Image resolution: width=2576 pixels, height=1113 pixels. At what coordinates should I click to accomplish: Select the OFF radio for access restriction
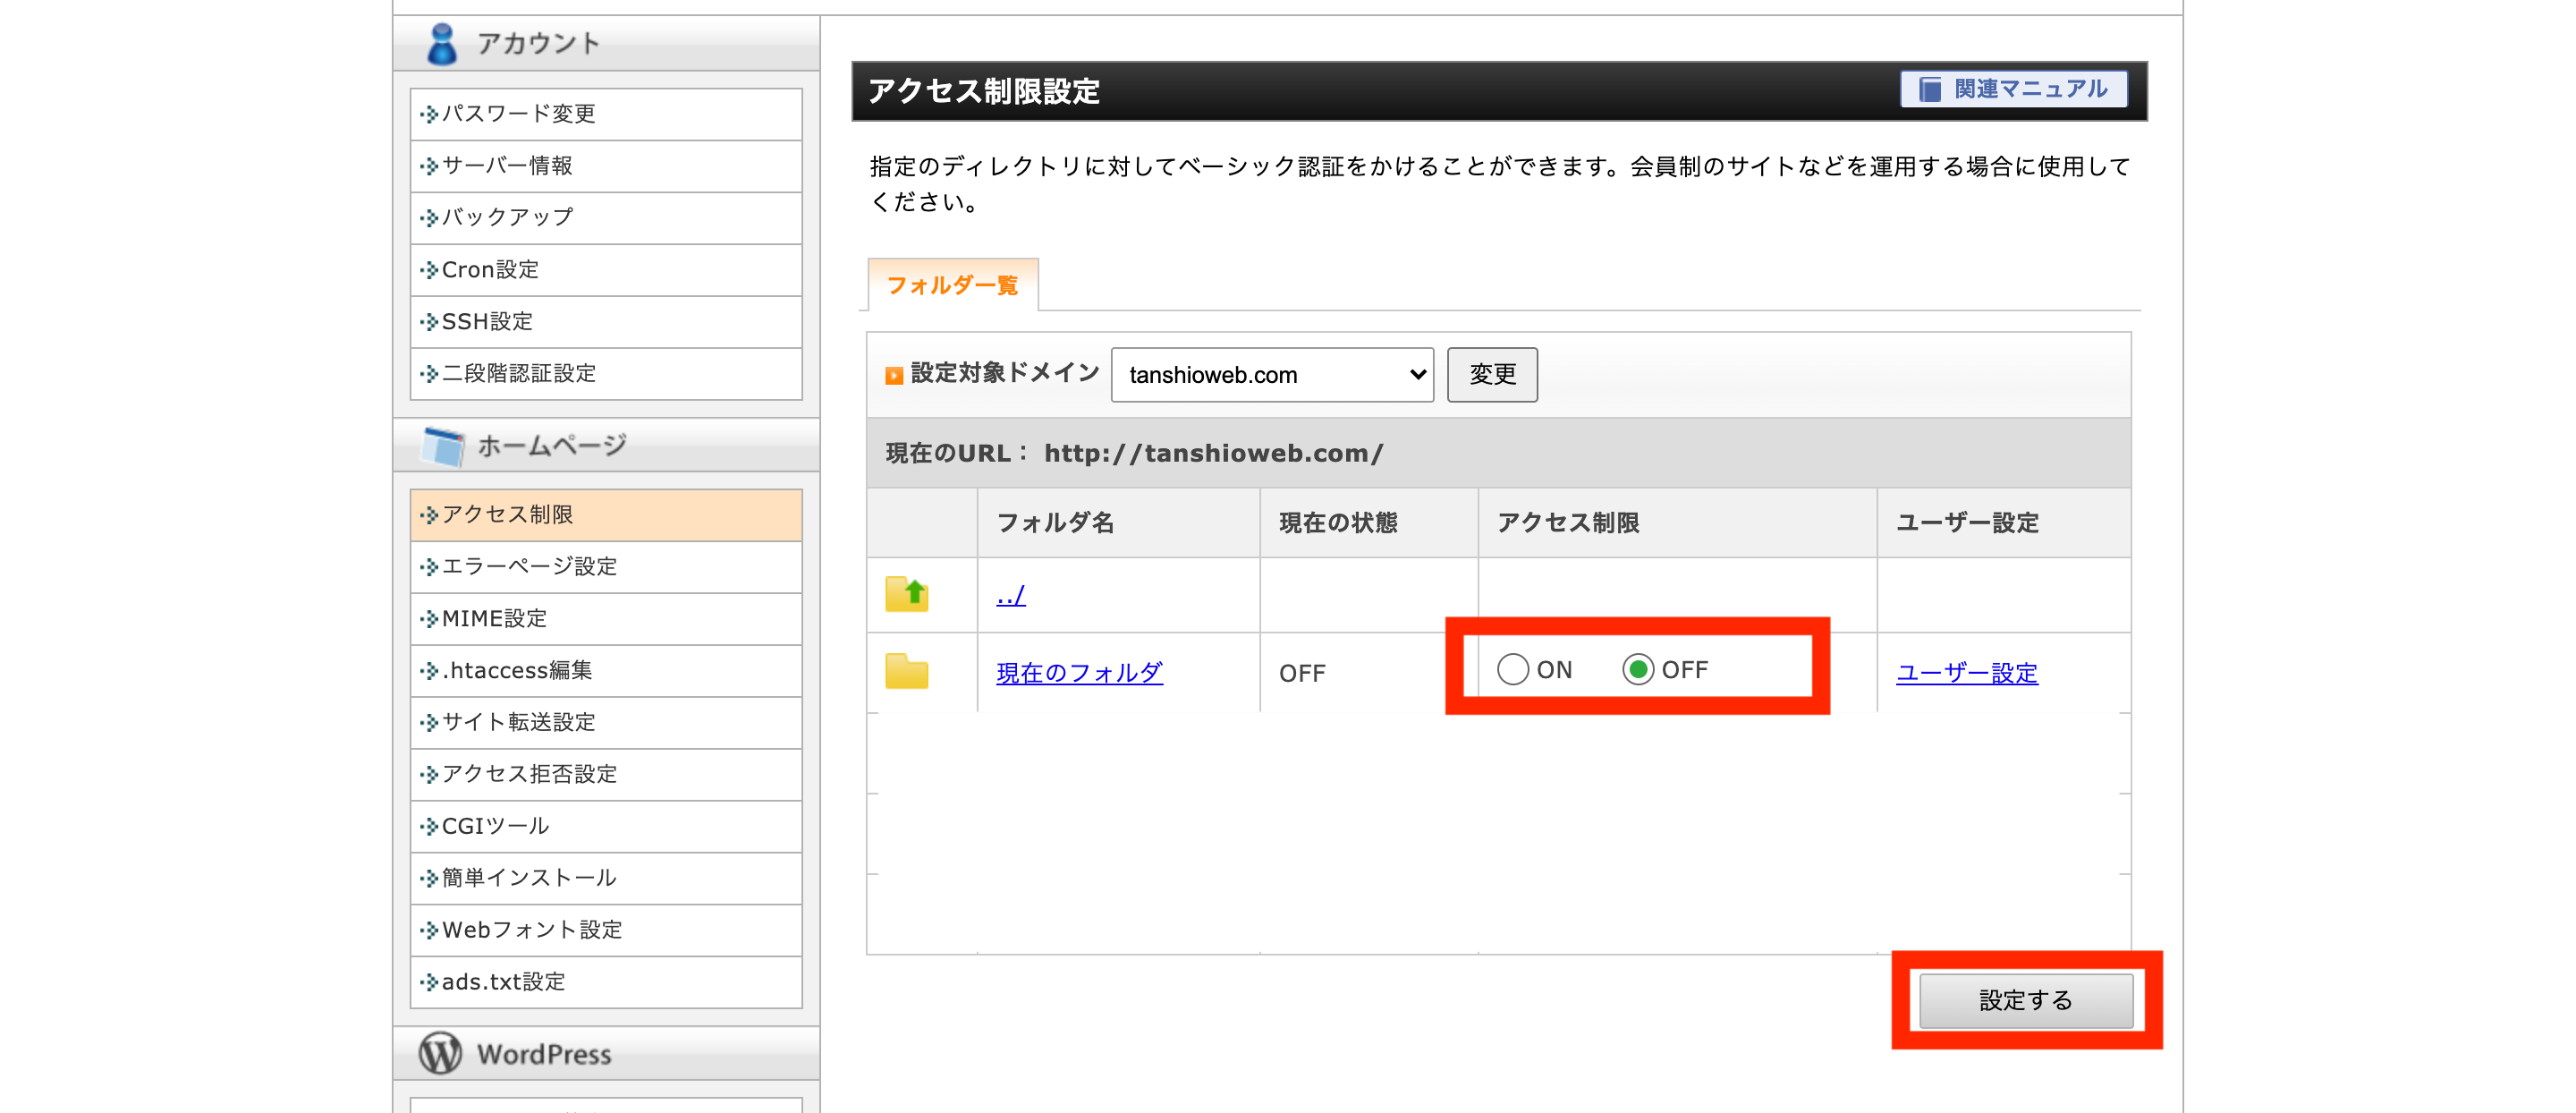[x=1637, y=669]
